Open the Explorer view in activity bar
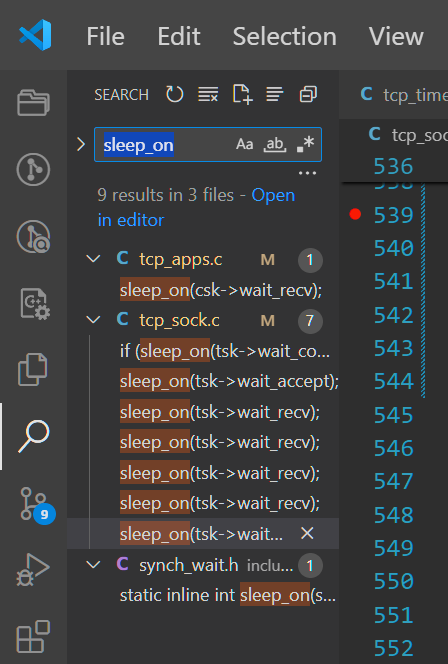The height and width of the screenshot is (664, 448). pyautogui.click(x=33, y=103)
